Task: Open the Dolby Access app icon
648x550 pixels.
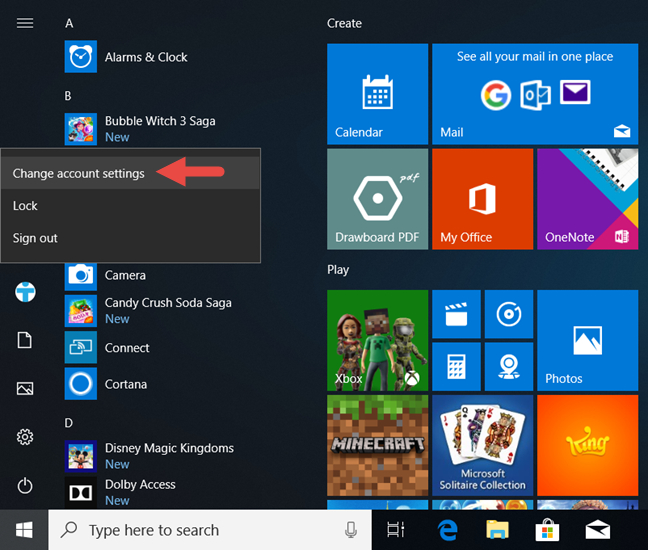Action: pyautogui.click(x=81, y=492)
